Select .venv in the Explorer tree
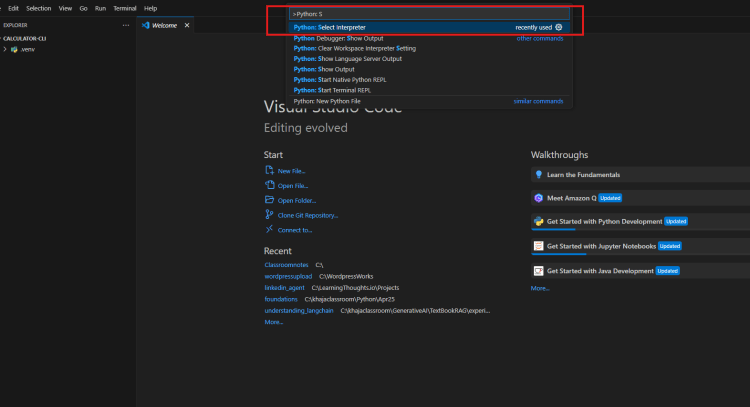Screen dimensions: 750x407 click(x=68, y=49)
